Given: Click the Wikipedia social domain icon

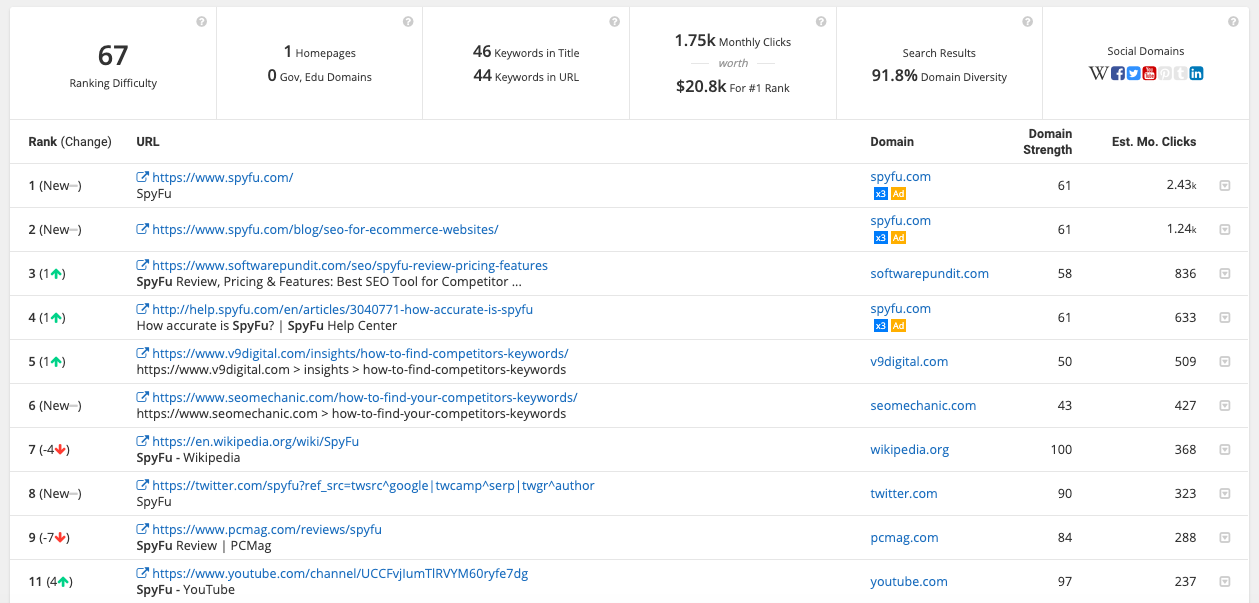Looking at the screenshot, I should pos(1098,73).
